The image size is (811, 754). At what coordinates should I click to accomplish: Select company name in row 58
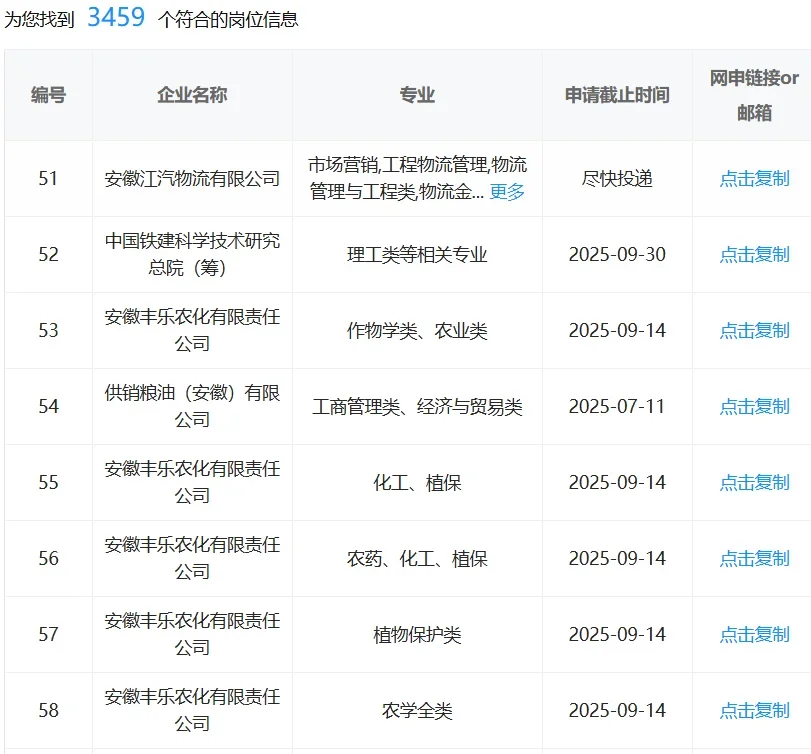pyautogui.click(x=192, y=711)
